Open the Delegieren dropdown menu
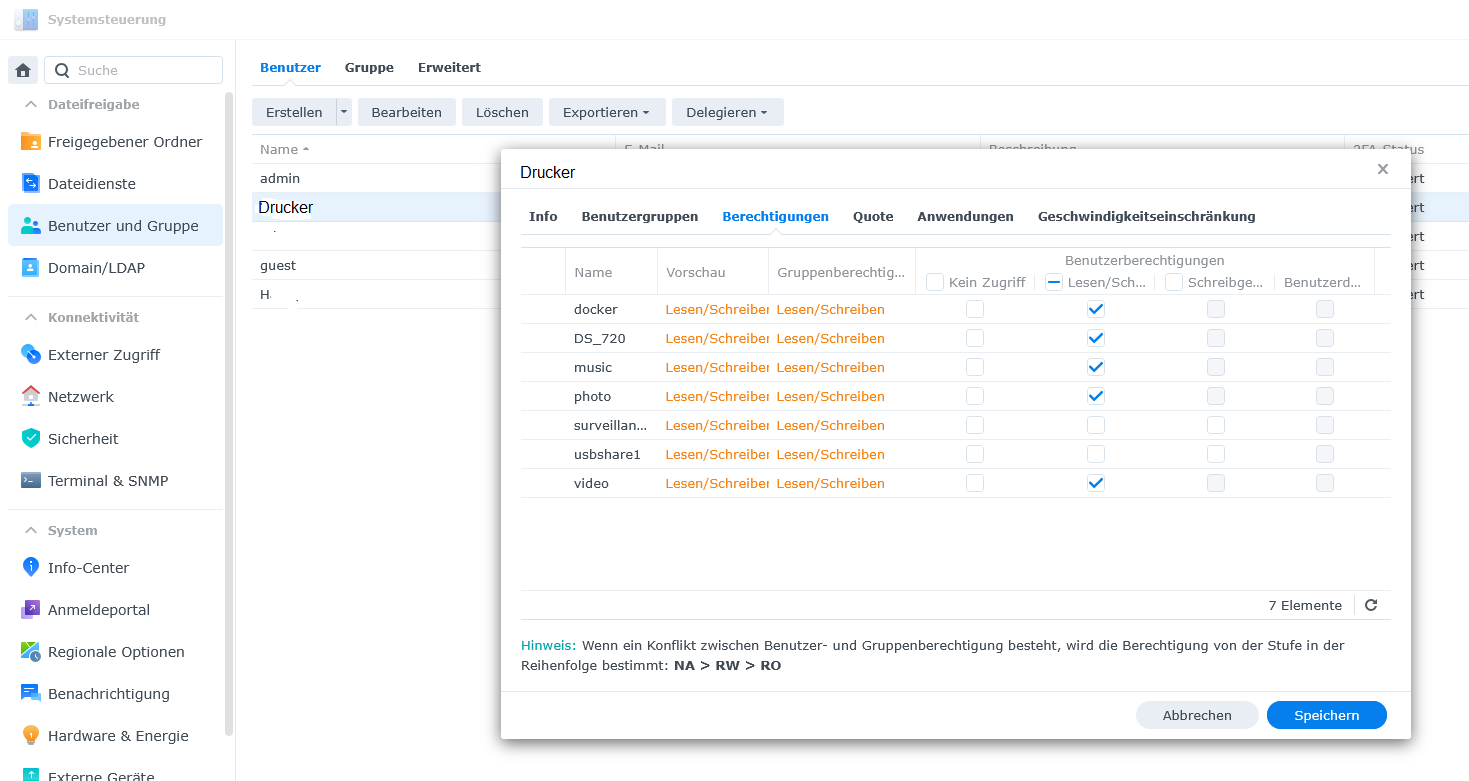This screenshot has width=1469, height=781. click(x=727, y=111)
